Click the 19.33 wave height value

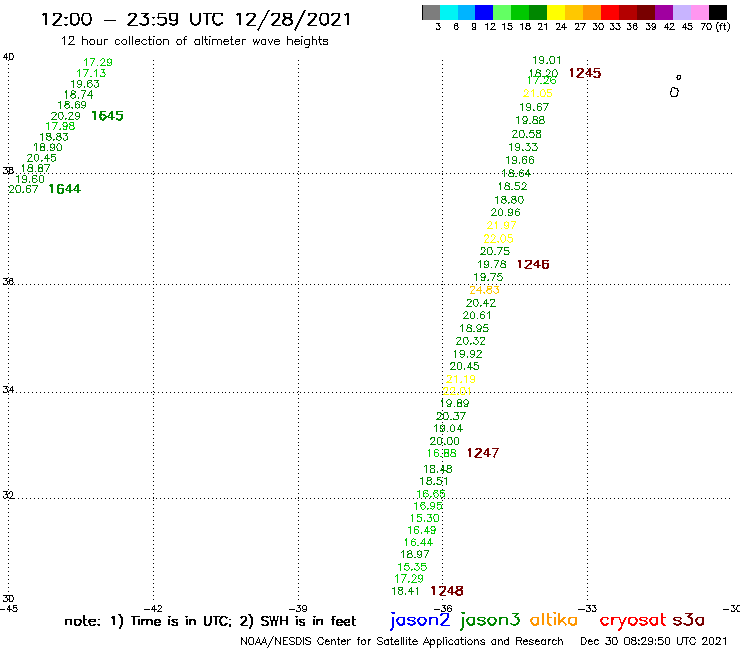pos(523,147)
